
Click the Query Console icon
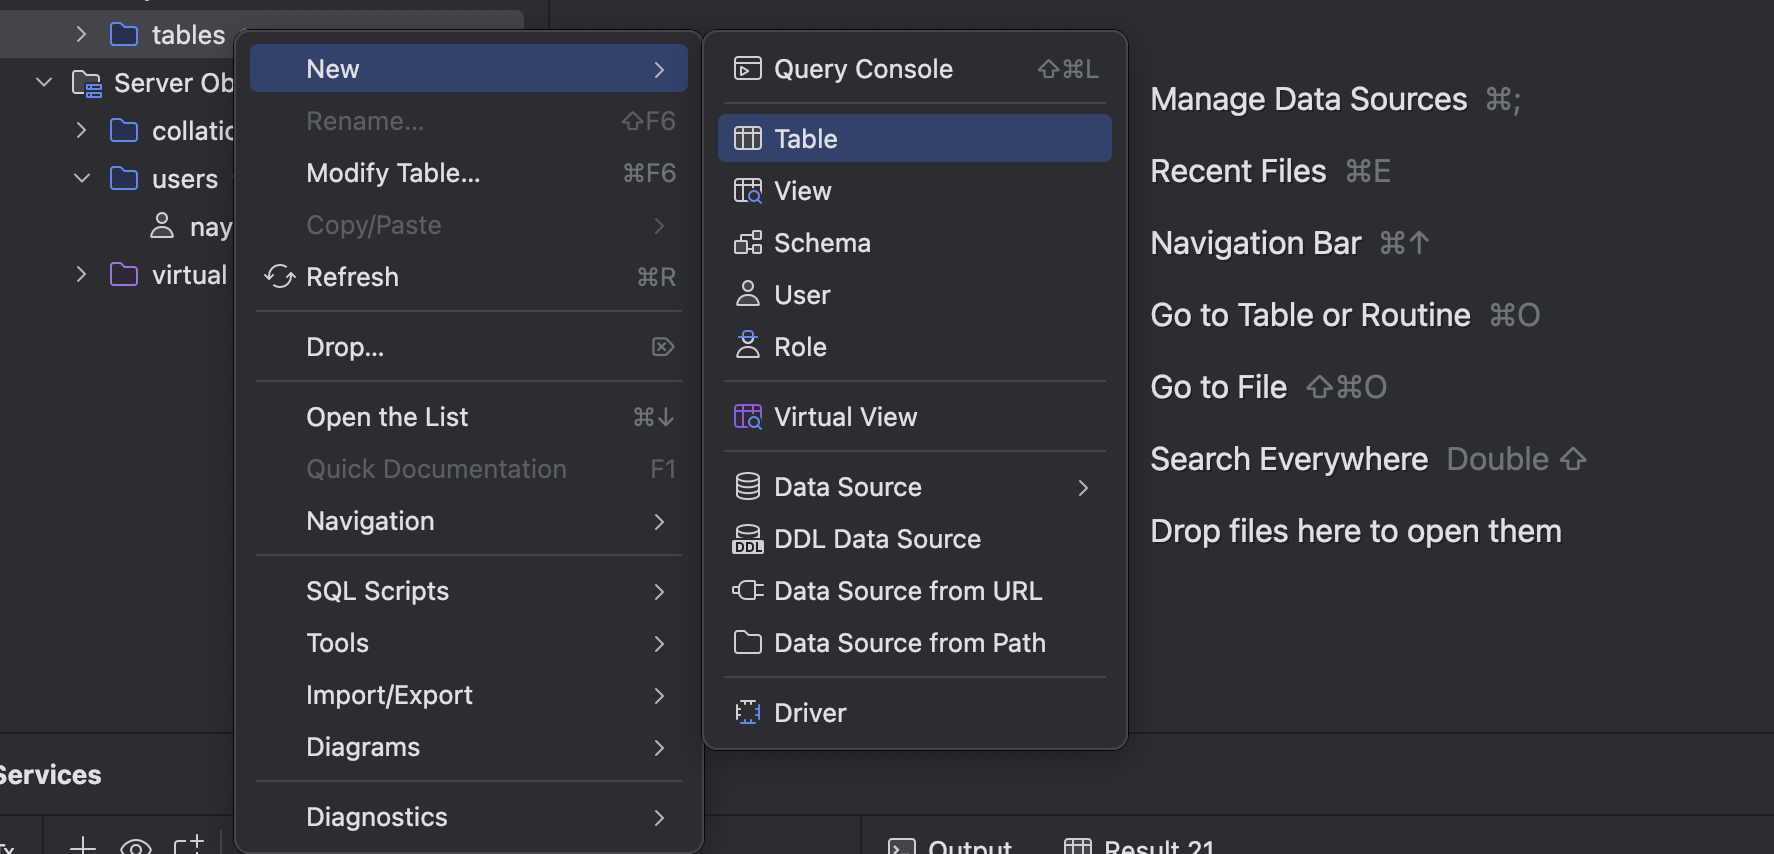[x=747, y=69]
